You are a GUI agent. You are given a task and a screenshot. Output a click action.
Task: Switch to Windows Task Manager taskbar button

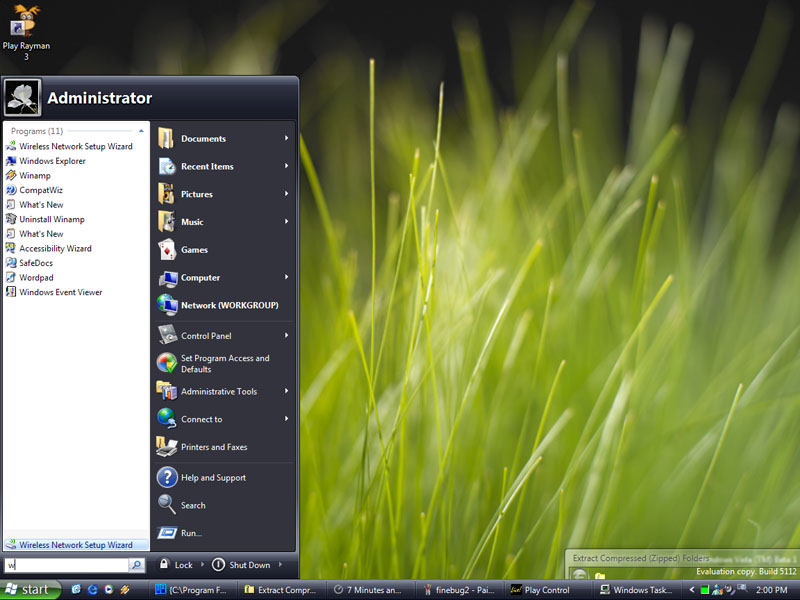637,590
